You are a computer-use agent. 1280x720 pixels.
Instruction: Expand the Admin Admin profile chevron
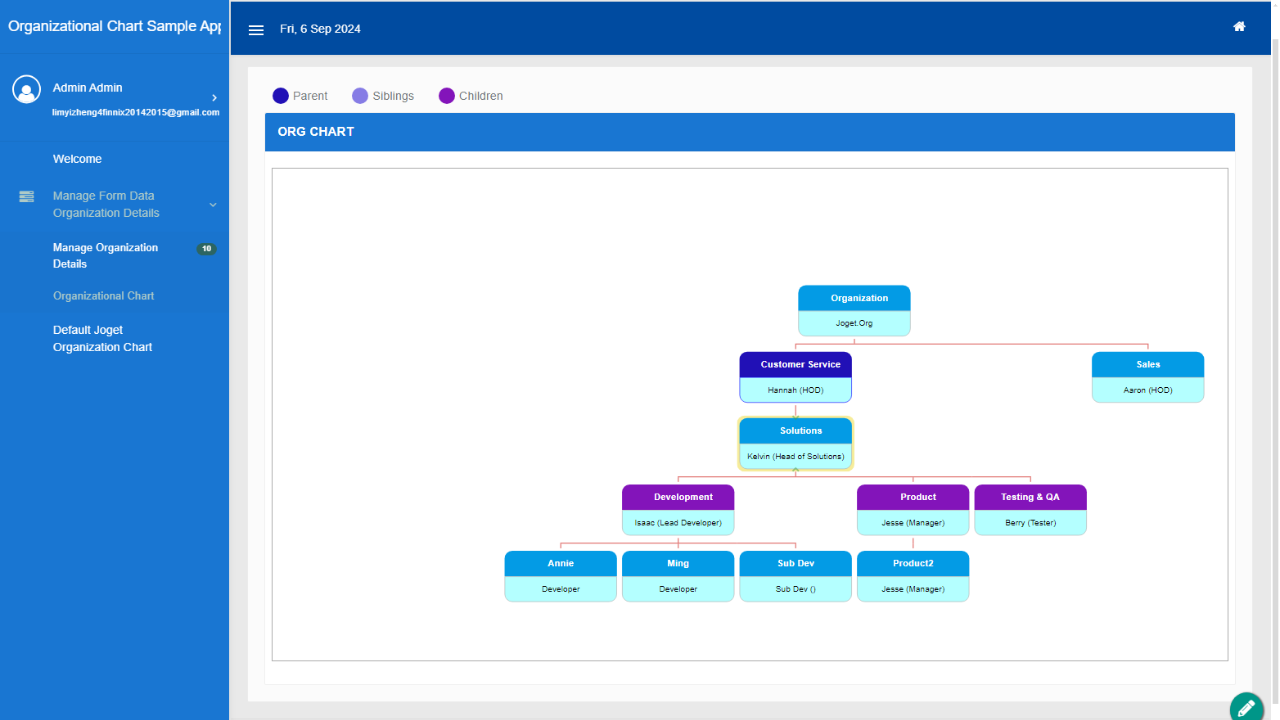click(214, 98)
